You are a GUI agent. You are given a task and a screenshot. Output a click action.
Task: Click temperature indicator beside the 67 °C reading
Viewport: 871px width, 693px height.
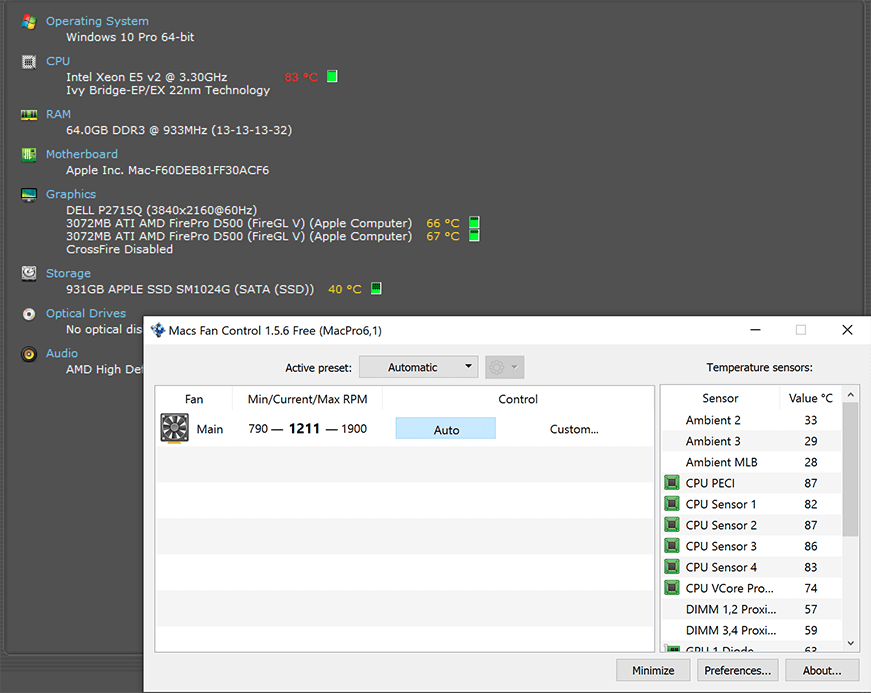coord(474,235)
